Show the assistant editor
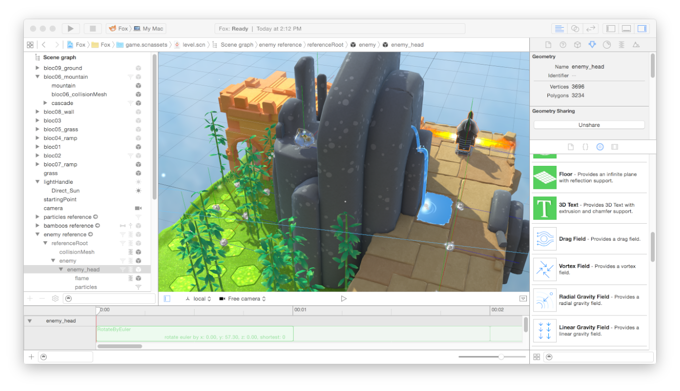The width and height of the screenshot is (680, 391). [x=575, y=29]
